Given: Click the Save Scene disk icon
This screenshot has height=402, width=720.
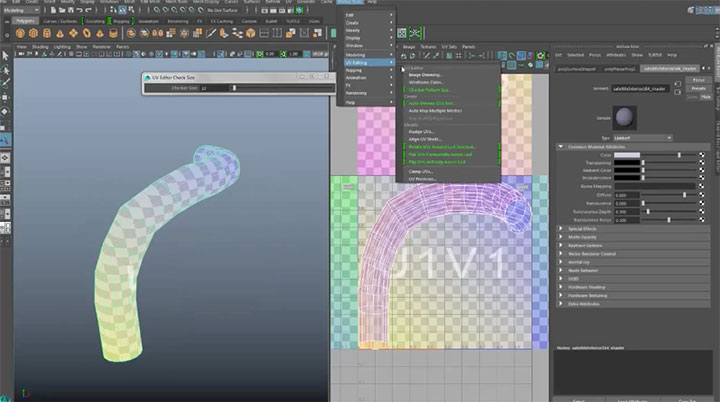Looking at the screenshot, I should pyautogui.click(x=71, y=10).
